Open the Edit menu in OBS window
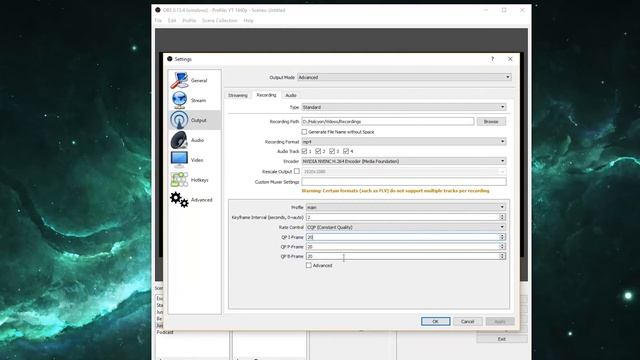 pos(172,20)
